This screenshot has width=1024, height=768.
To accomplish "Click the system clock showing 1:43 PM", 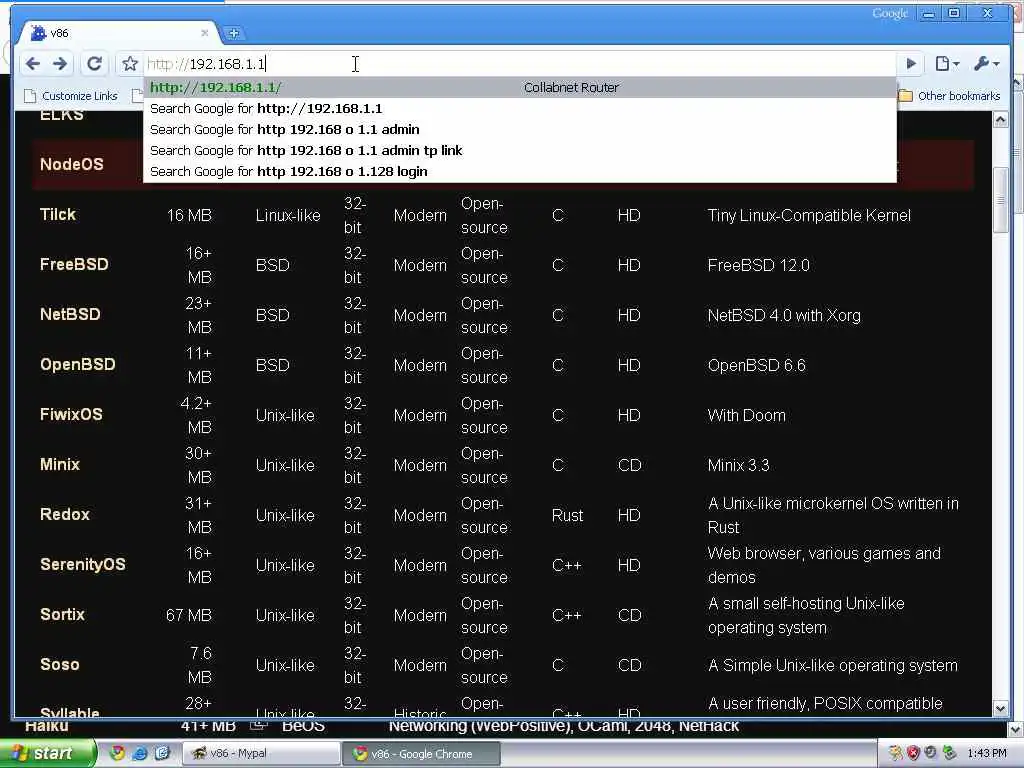I will [x=986, y=753].
